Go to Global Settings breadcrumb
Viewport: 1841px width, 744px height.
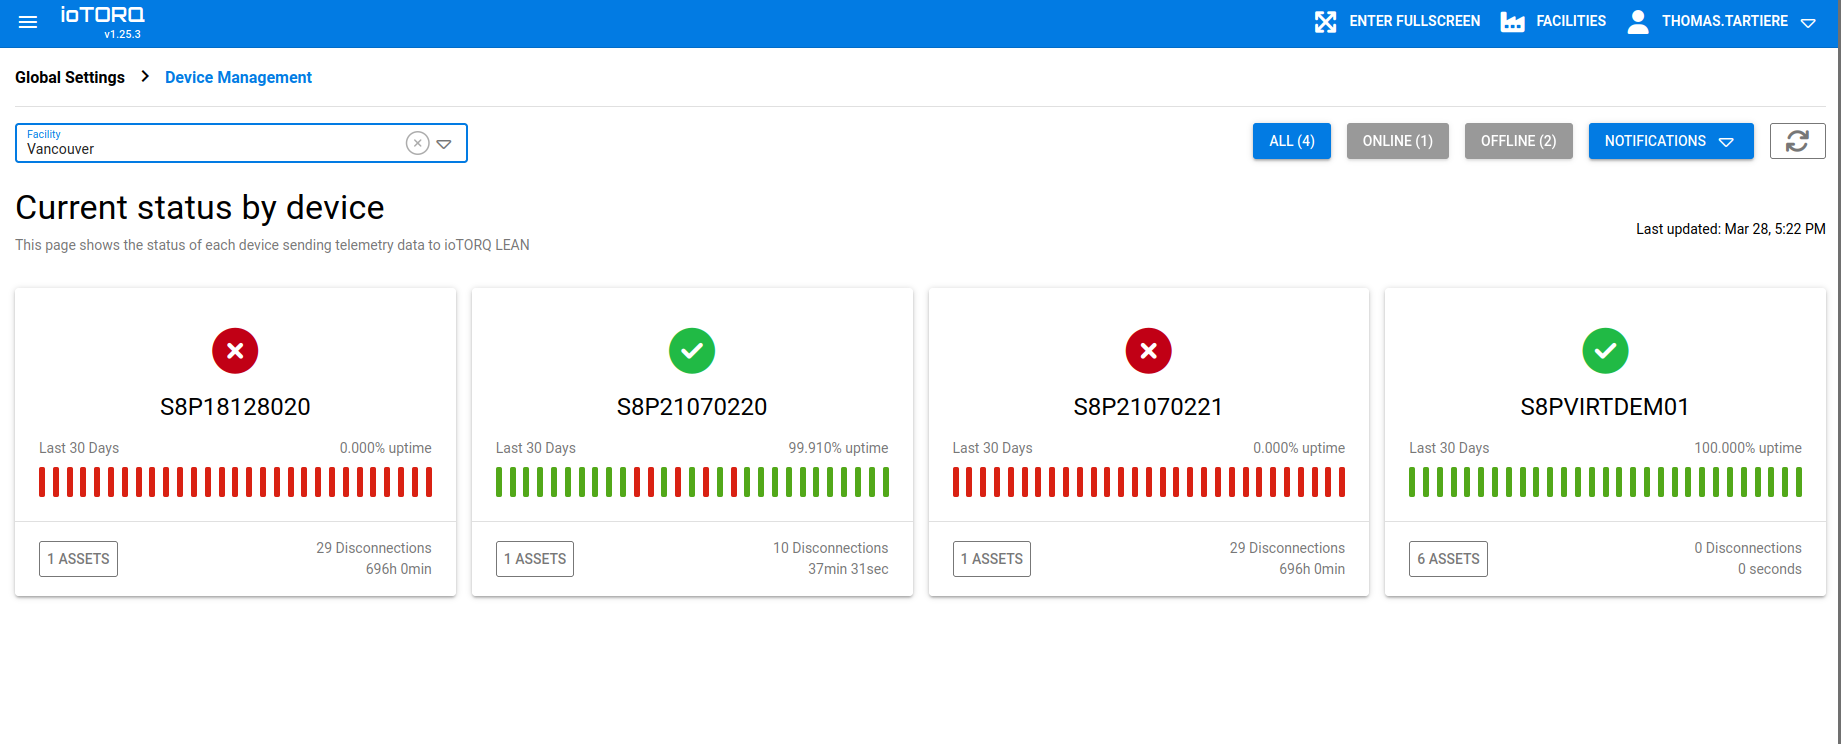[70, 78]
